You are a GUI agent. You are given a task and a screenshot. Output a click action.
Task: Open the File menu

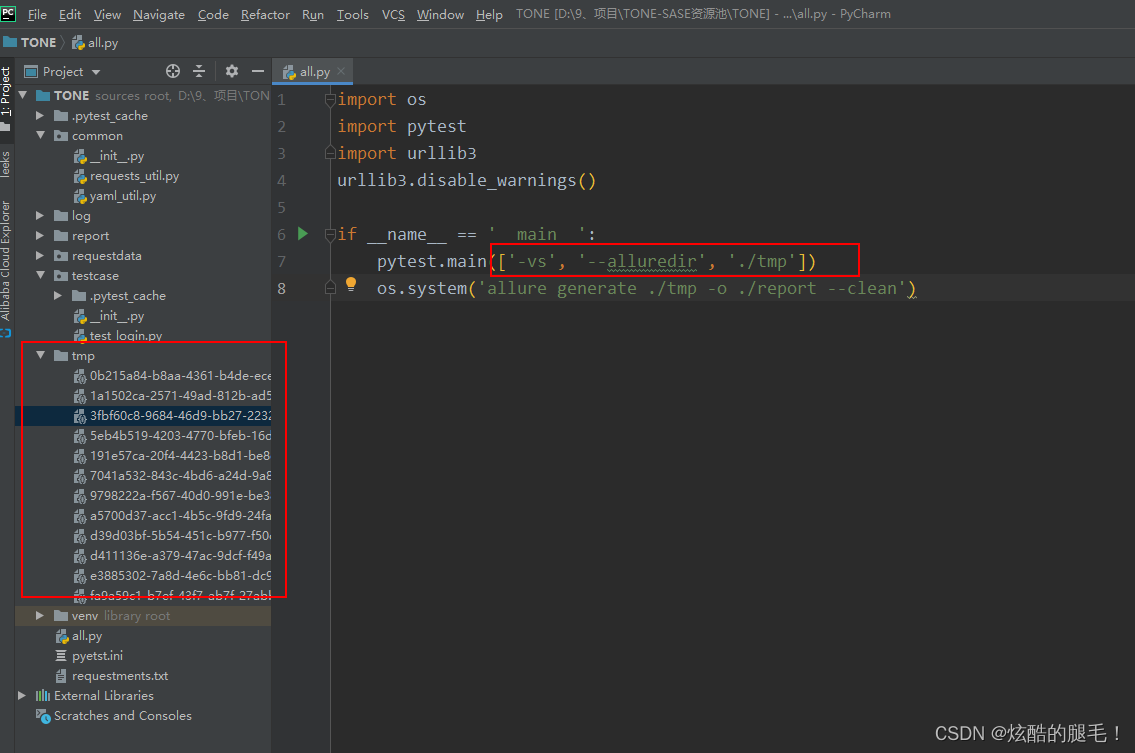point(37,14)
